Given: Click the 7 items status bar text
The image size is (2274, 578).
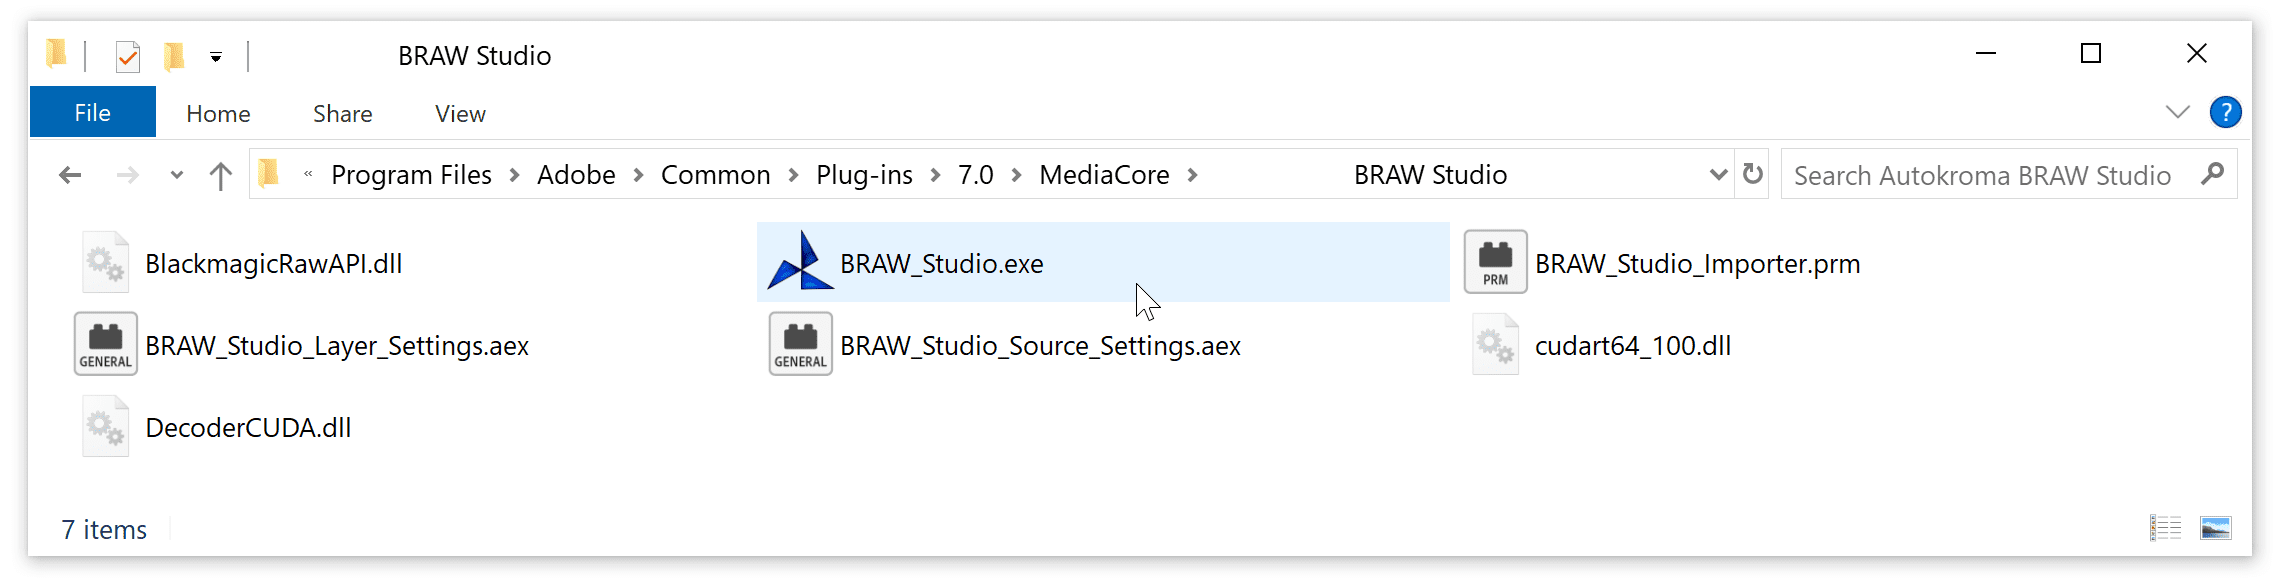Looking at the screenshot, I should (104, 529).
